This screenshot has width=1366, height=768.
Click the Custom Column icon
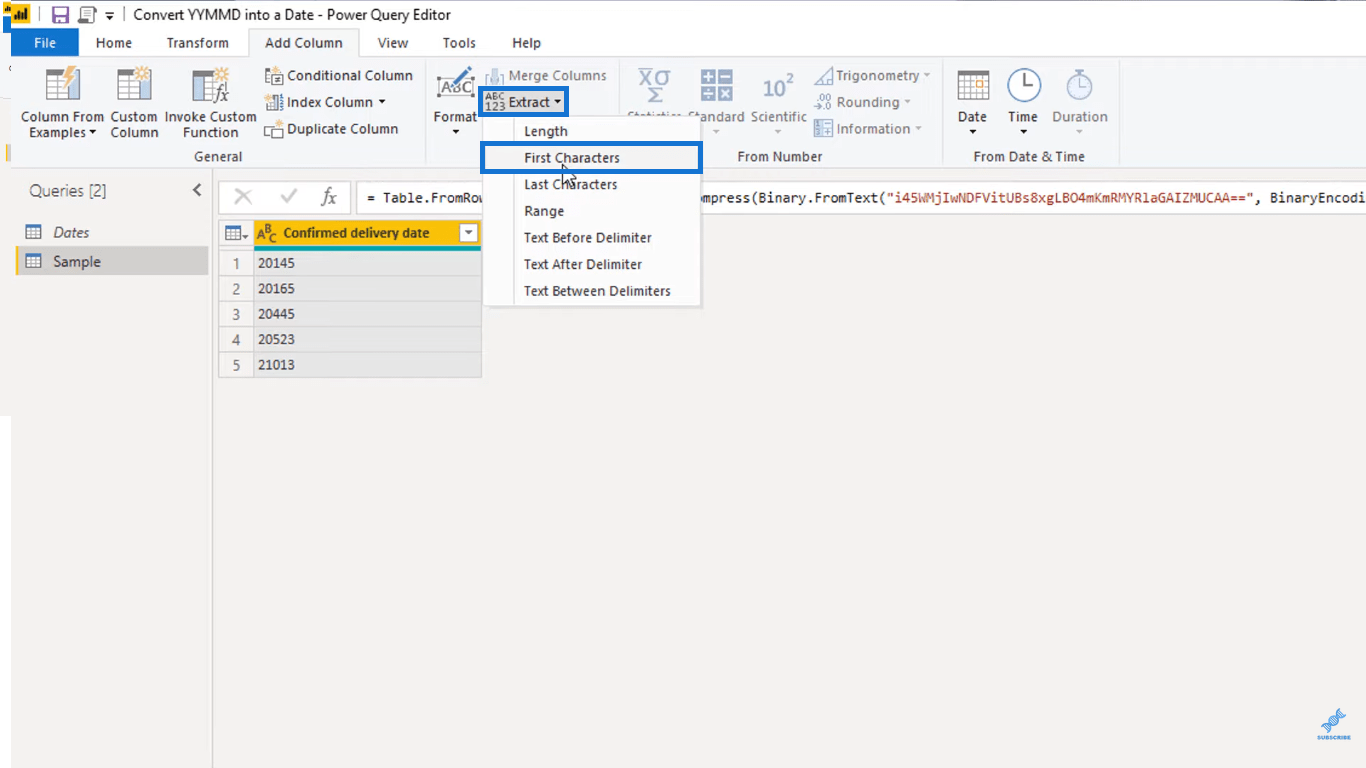[x=134, y=86]
